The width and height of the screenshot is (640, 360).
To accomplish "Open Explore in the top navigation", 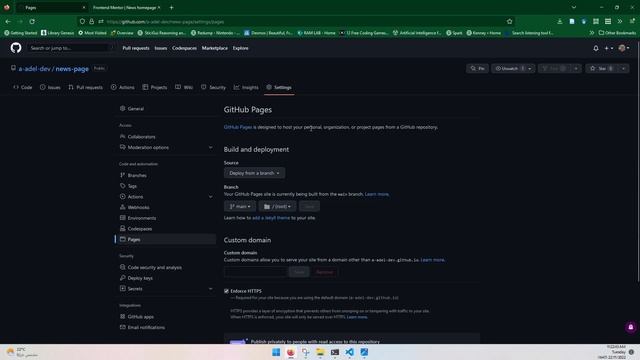I will (240, 48).
